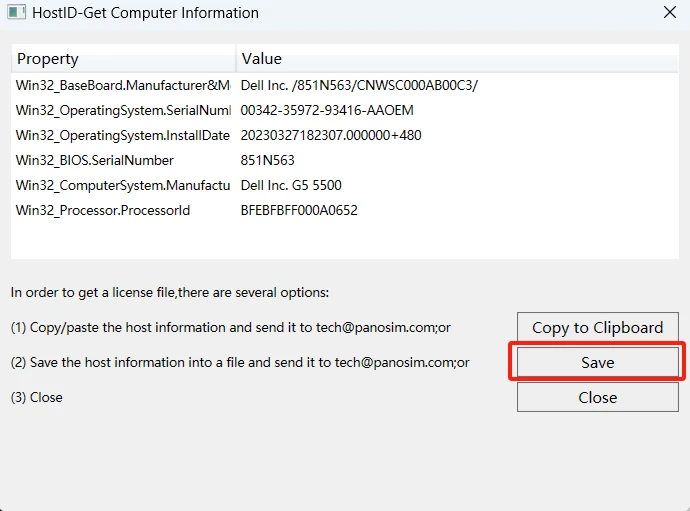Click the BIOS serial value 851N563
The height and width of the screenshot is (511, 690).
tap(268, 160)
